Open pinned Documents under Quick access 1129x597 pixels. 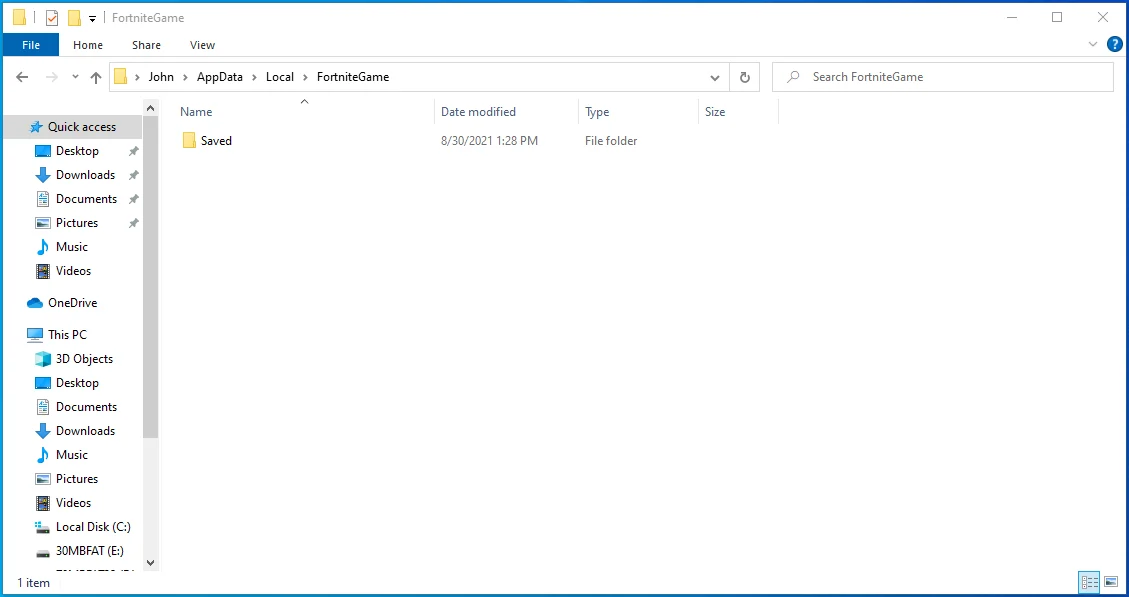coord(86,199)
